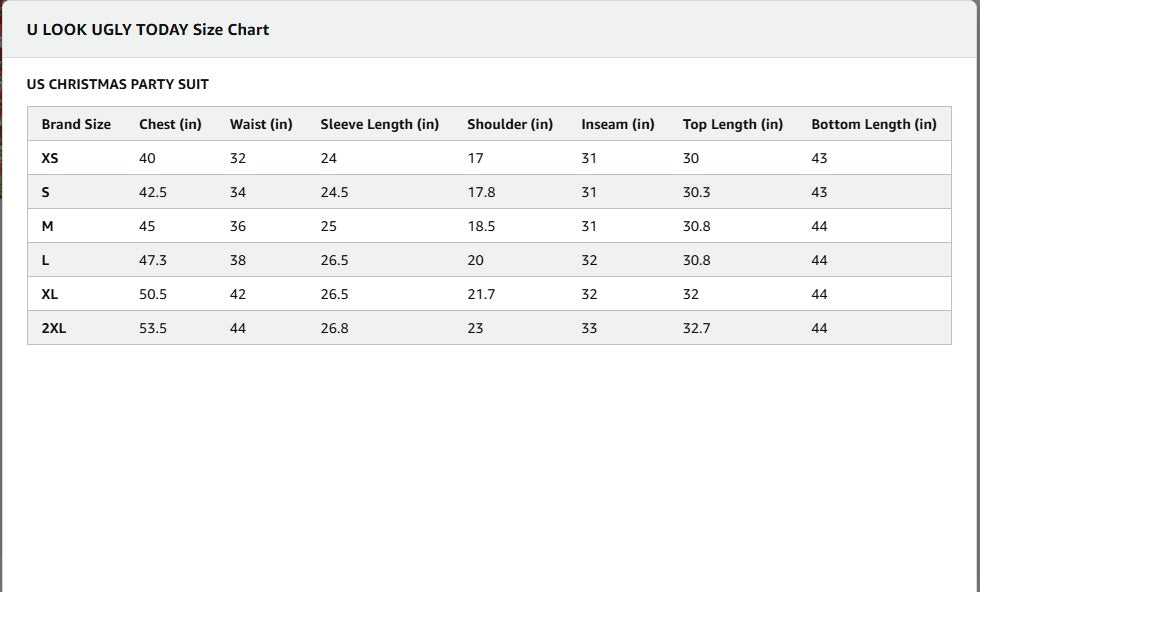This screenshot has height=644, width=1152.
Task: Click the S size row label
Action: pos(46,193)
